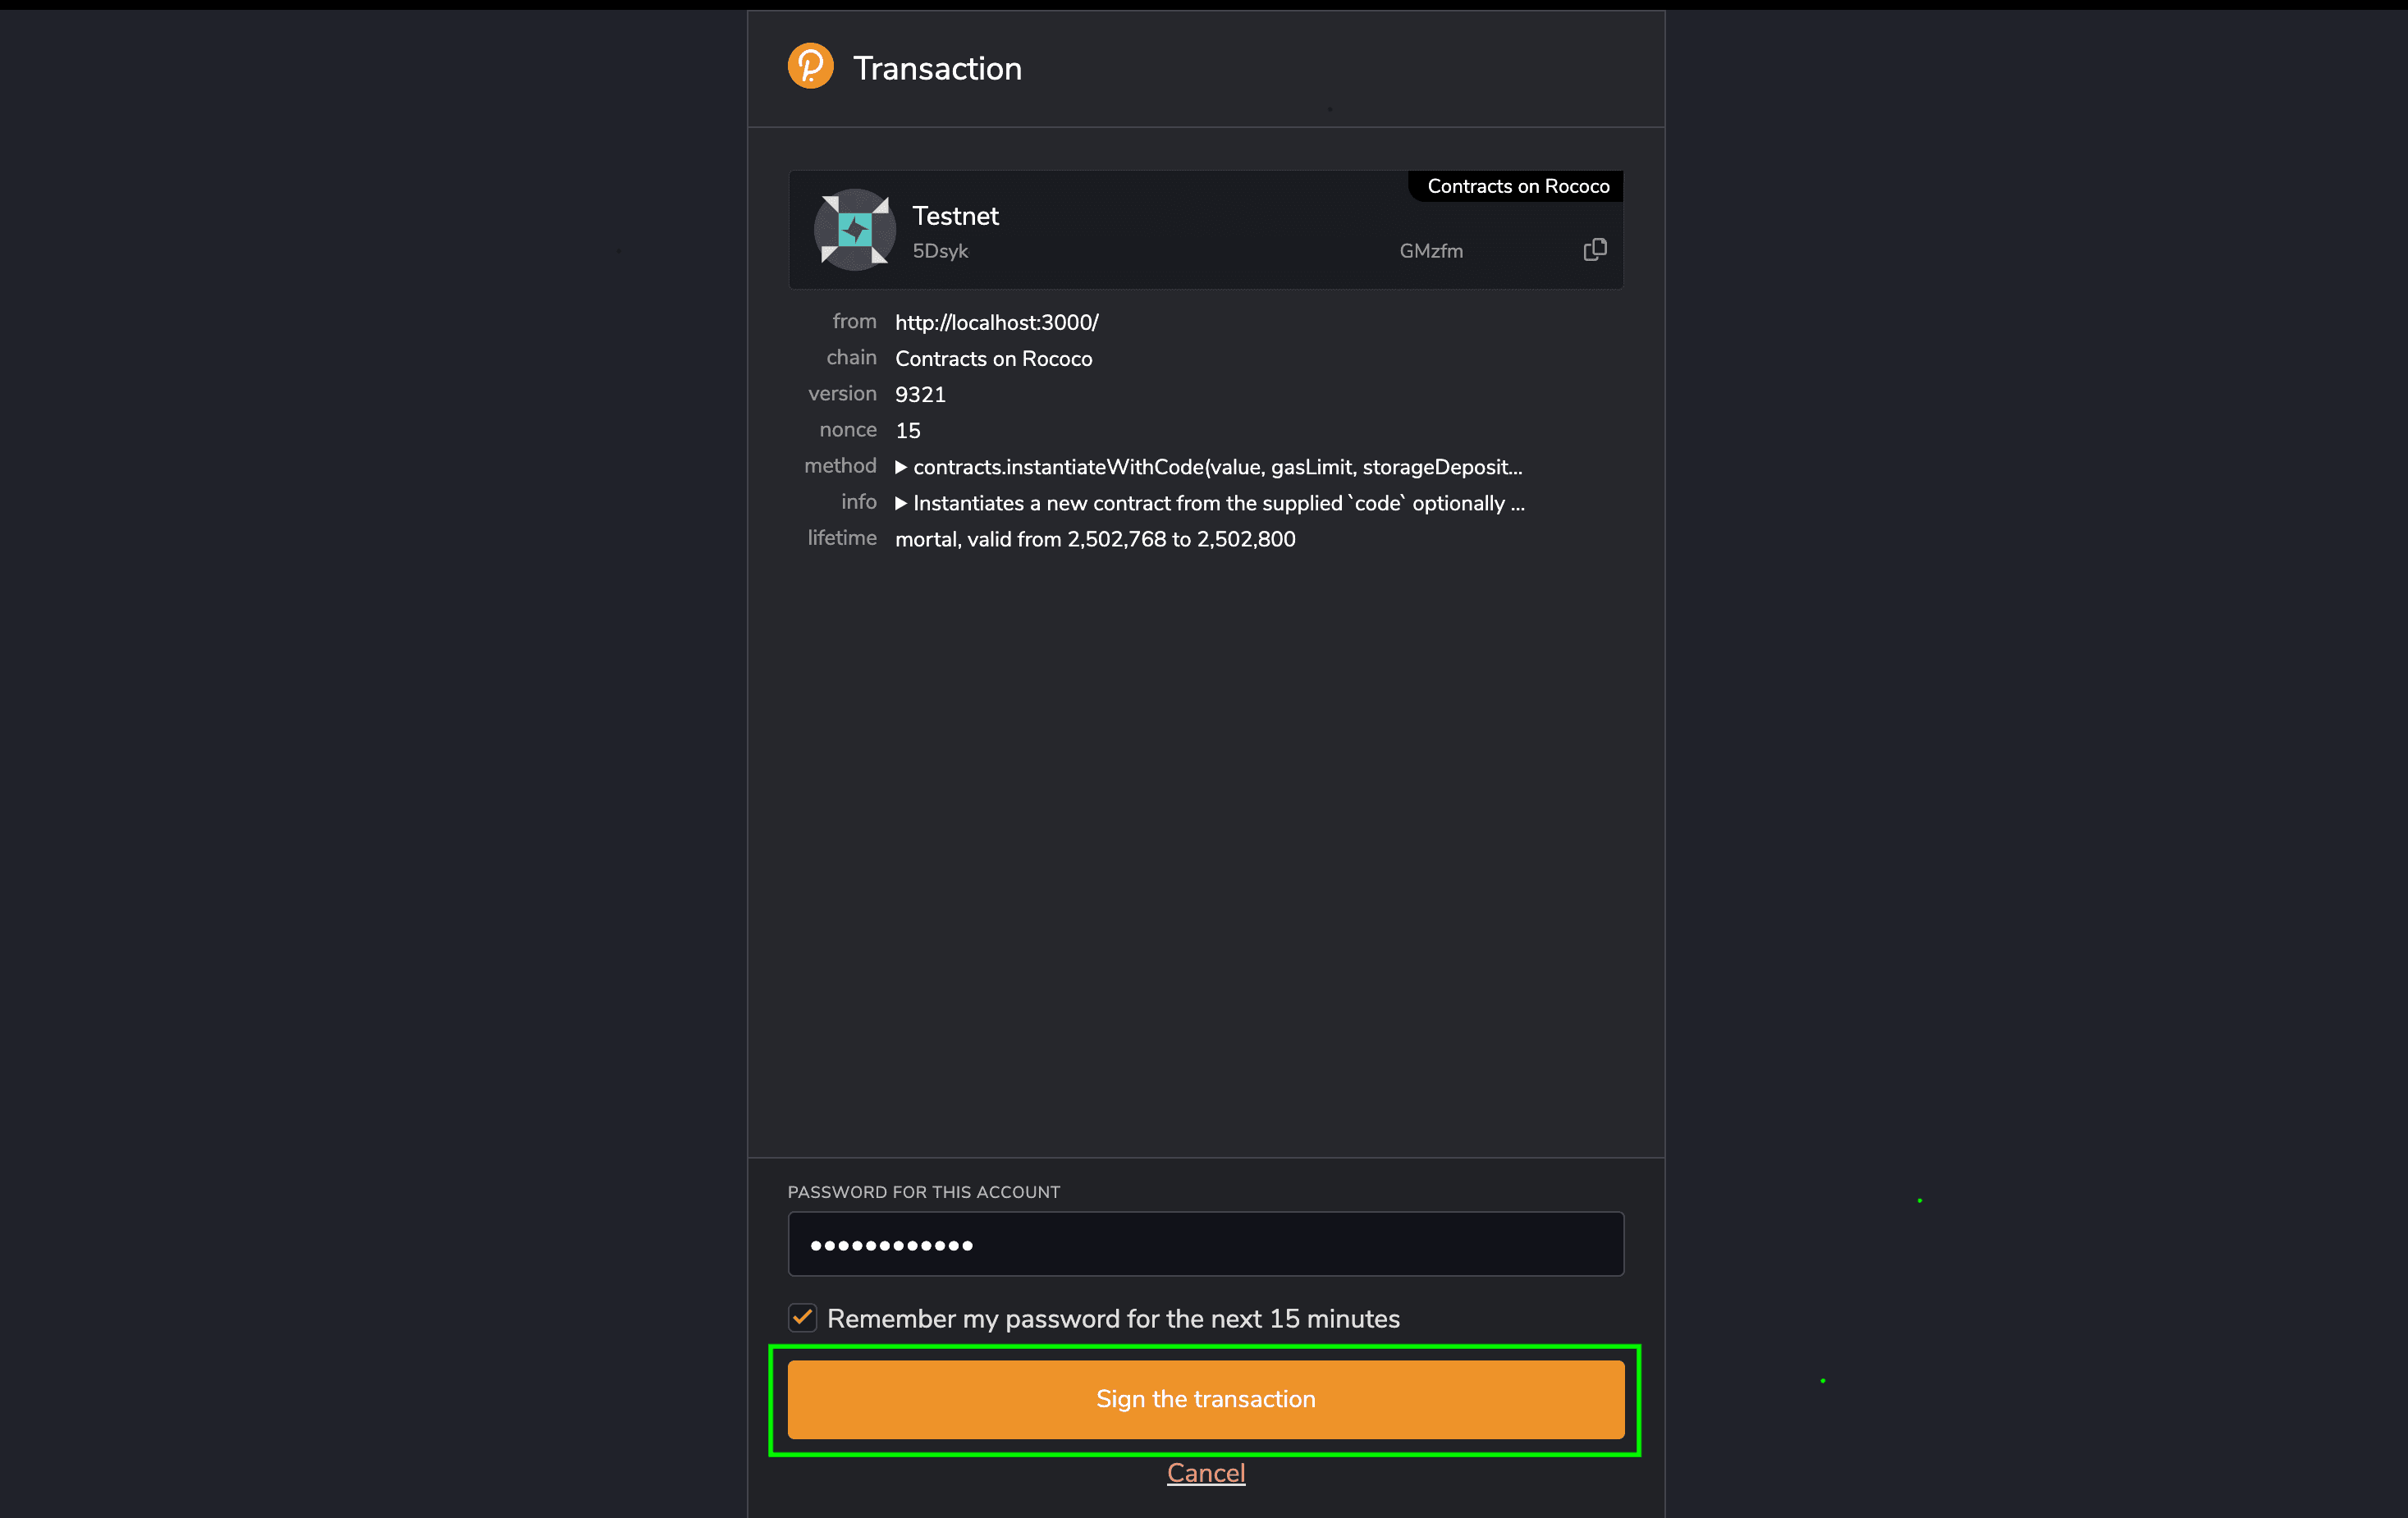Select the orange Polkadot extension badge

[810, 65]
